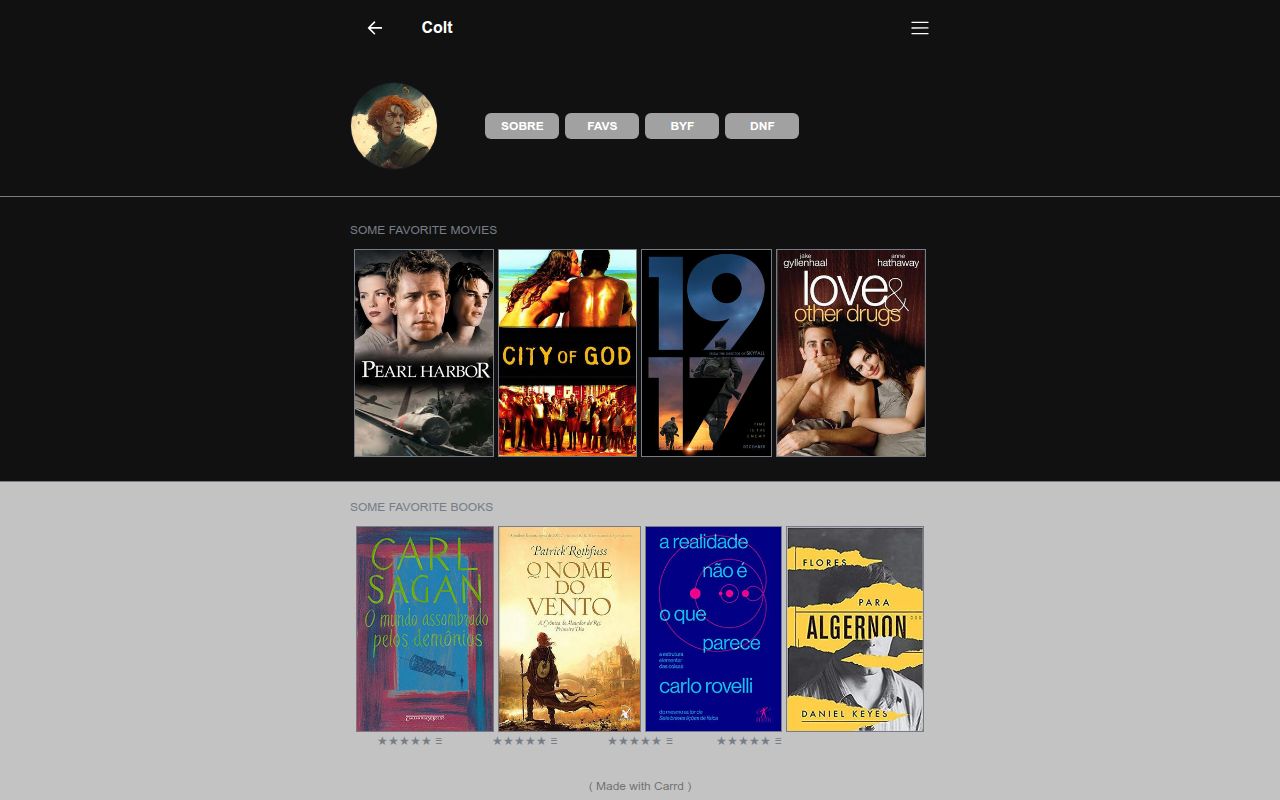Open the Carl Sagan book cover
Viewport: 1280px width, 800px height.
pos(425,629)
